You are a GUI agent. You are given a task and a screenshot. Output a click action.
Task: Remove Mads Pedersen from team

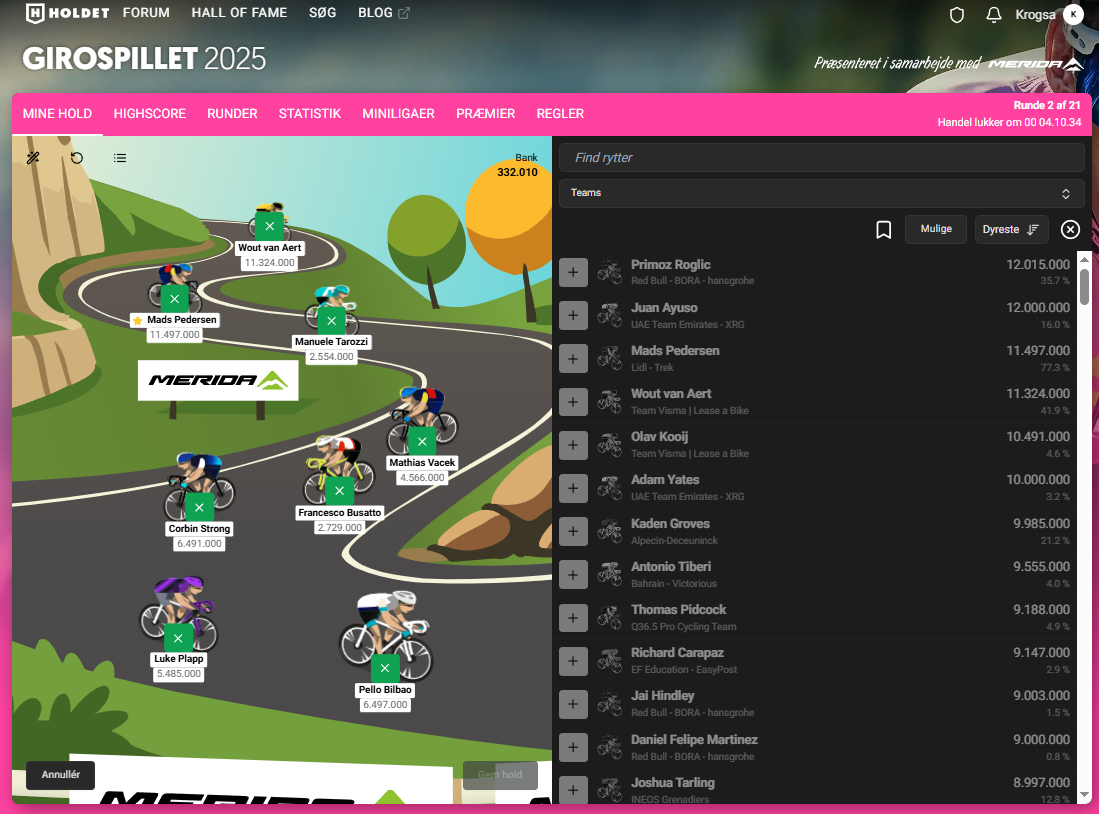(175, 299)
